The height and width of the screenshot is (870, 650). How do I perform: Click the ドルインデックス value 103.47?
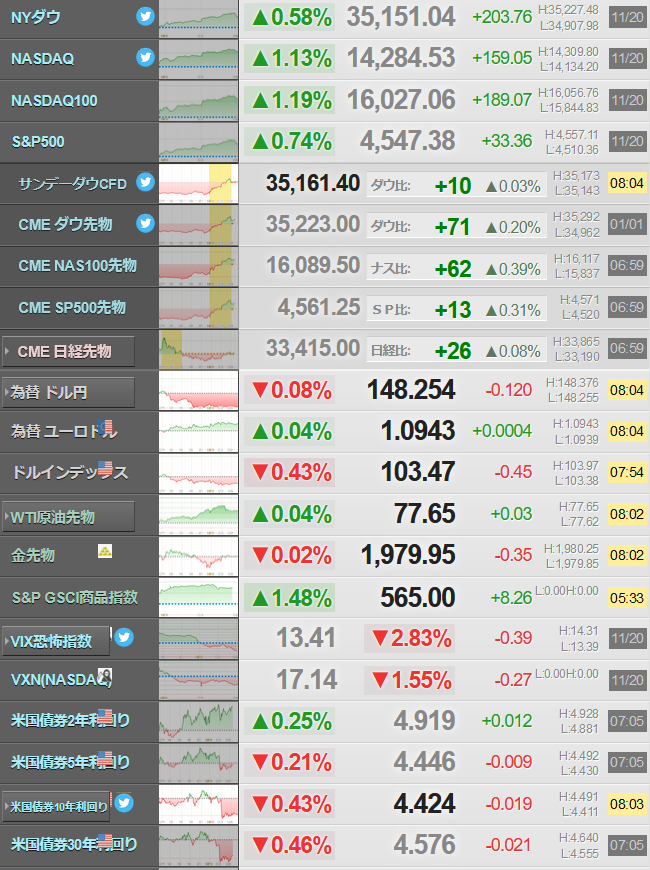click(418, 472)
